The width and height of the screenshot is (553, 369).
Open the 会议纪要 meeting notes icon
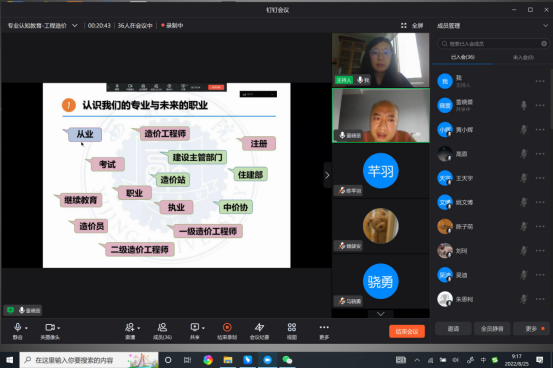coord(259,328)
